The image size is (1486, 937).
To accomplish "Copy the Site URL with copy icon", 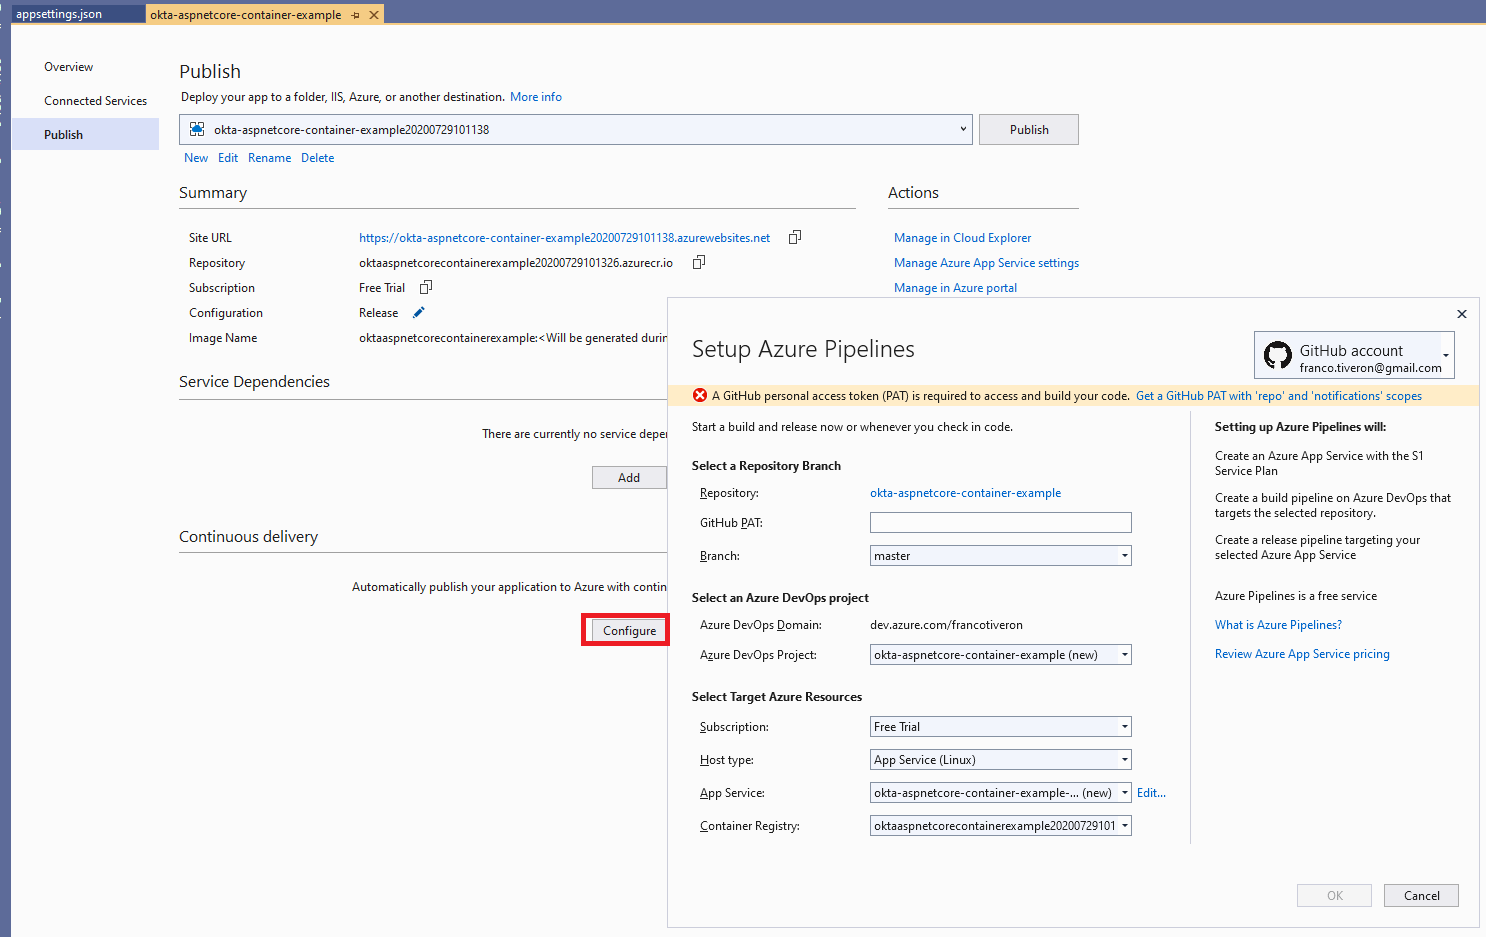I will click(795, 237).
